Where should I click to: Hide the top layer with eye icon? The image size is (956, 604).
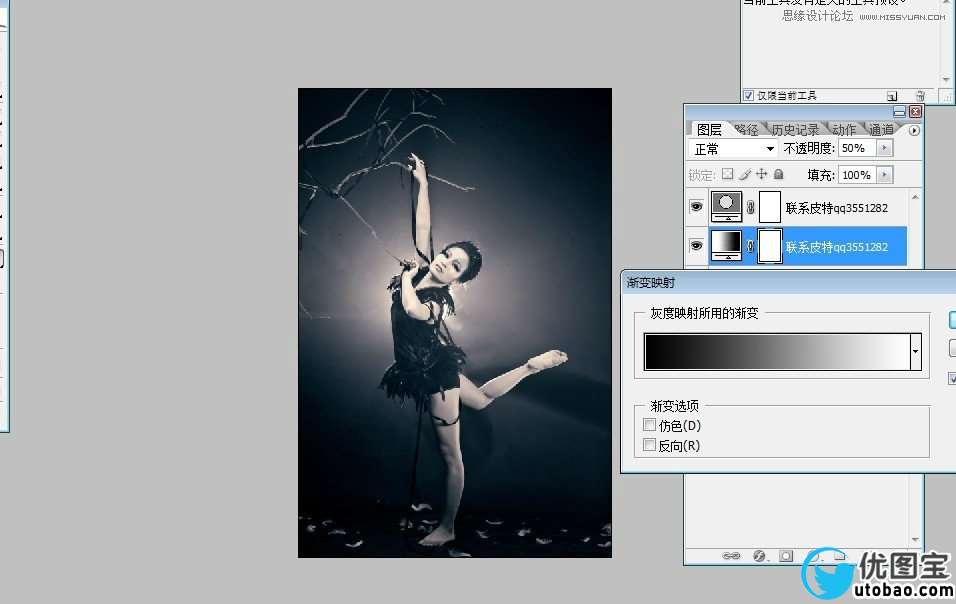click(696, 207)
